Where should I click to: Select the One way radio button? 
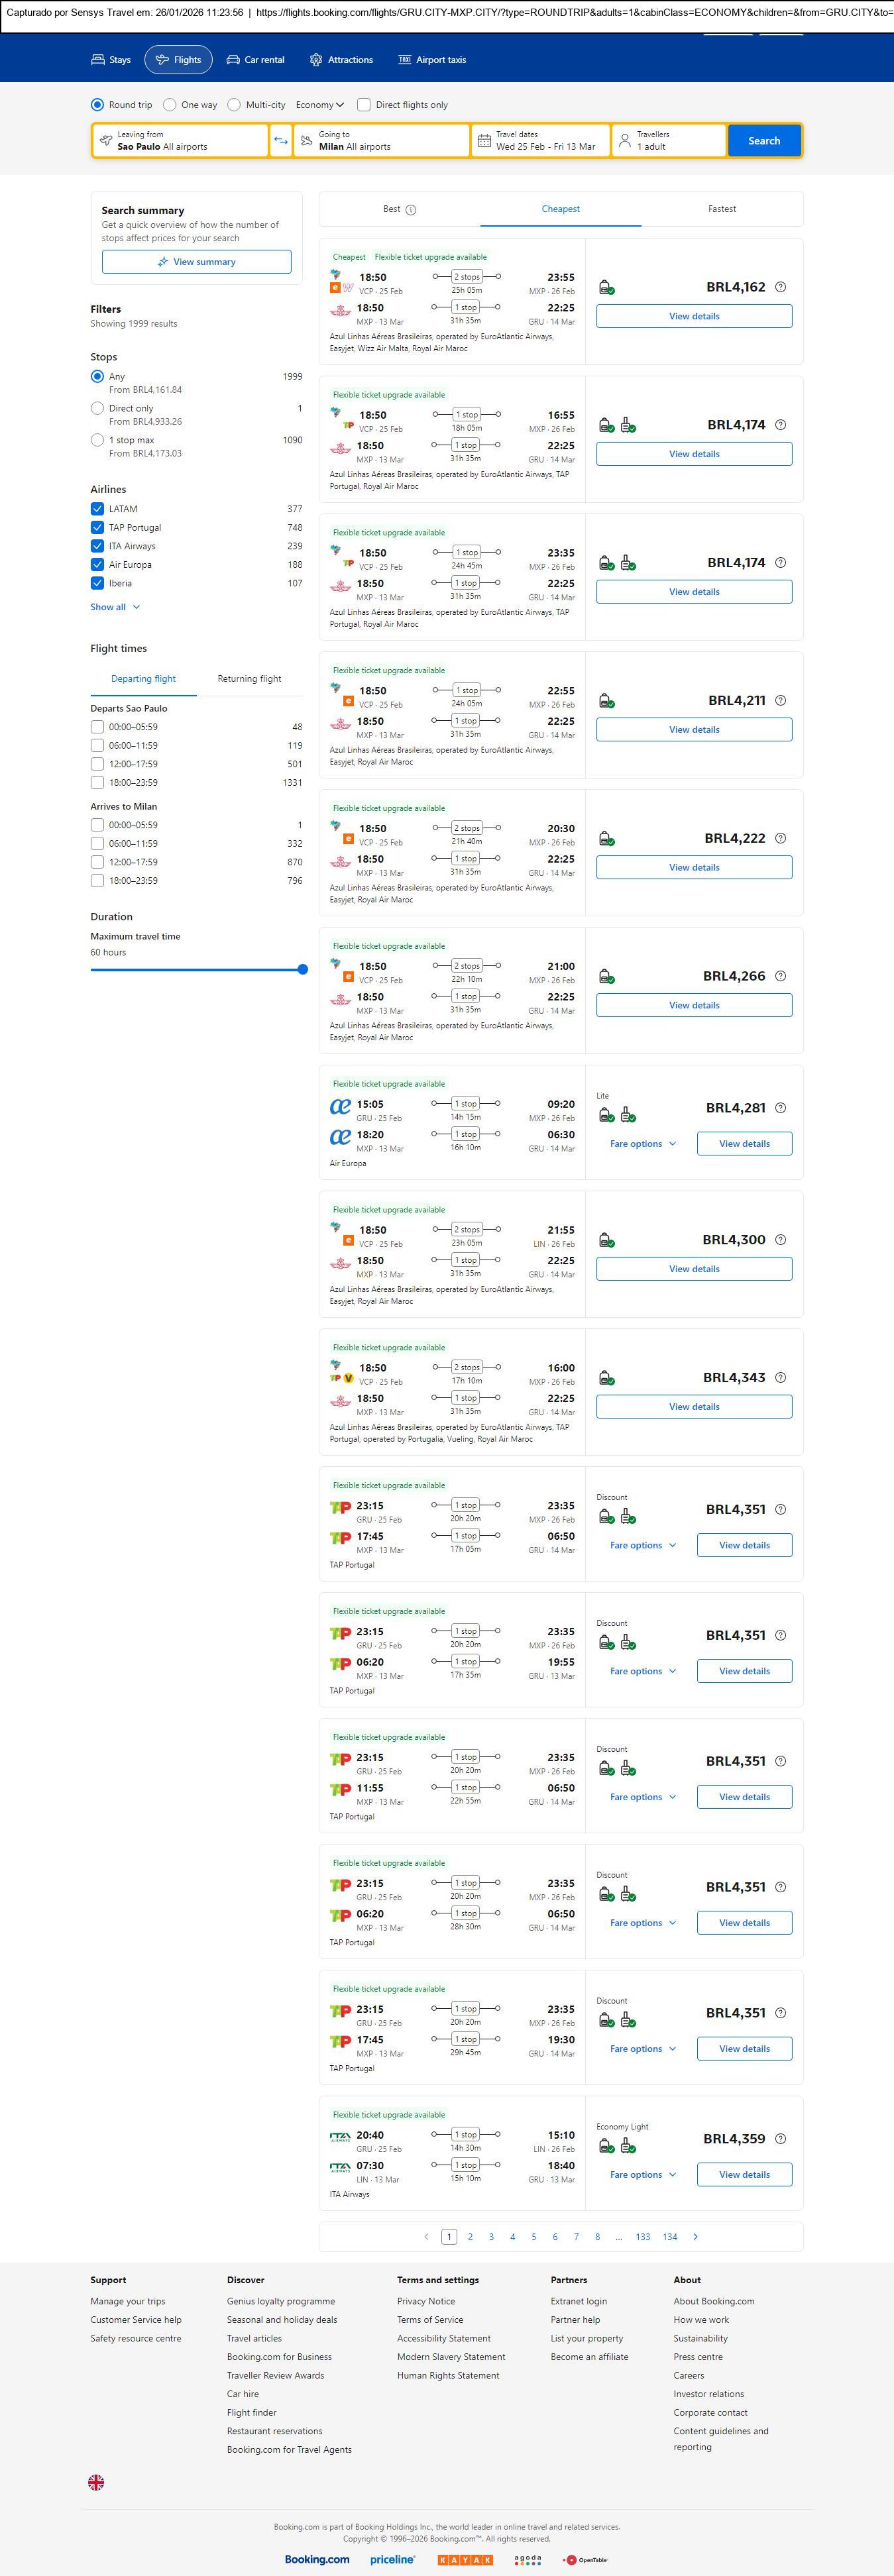pos(170,105)
